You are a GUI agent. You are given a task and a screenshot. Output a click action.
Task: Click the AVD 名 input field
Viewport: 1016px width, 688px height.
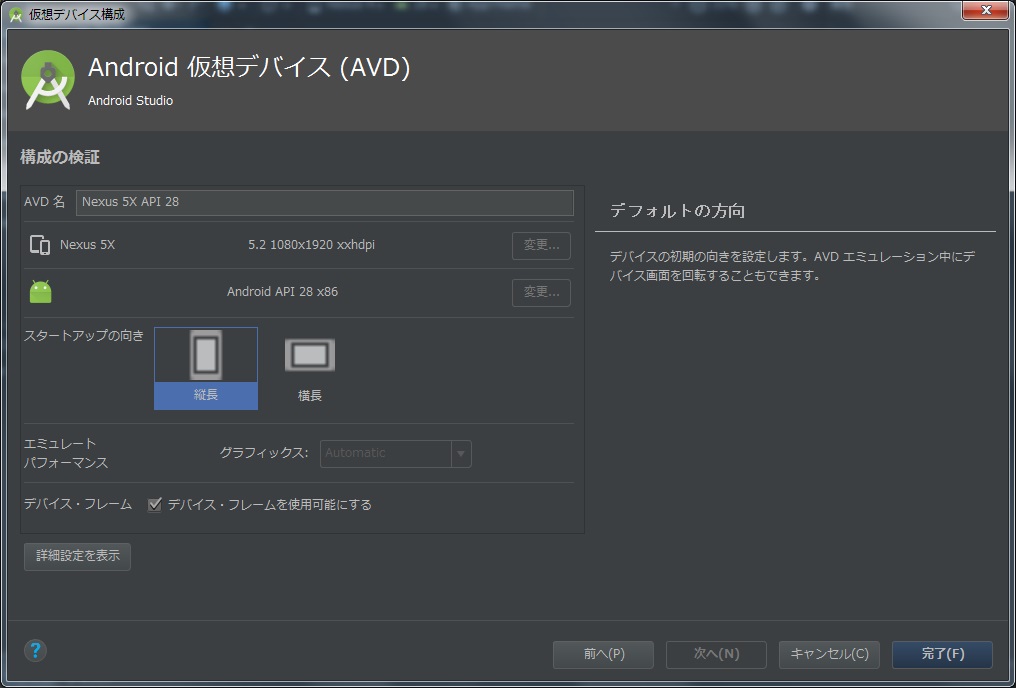[x=325, y=202]
